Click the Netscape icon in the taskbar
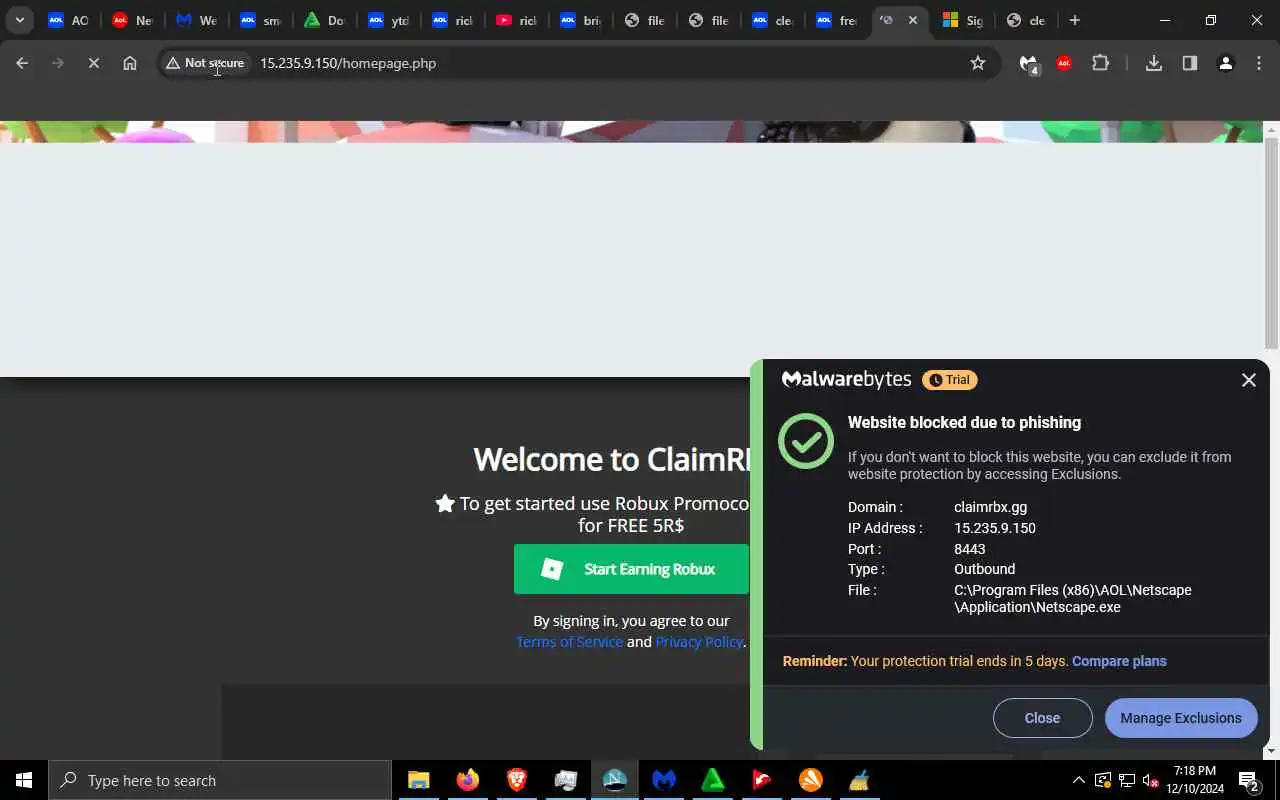 [614, 780]
